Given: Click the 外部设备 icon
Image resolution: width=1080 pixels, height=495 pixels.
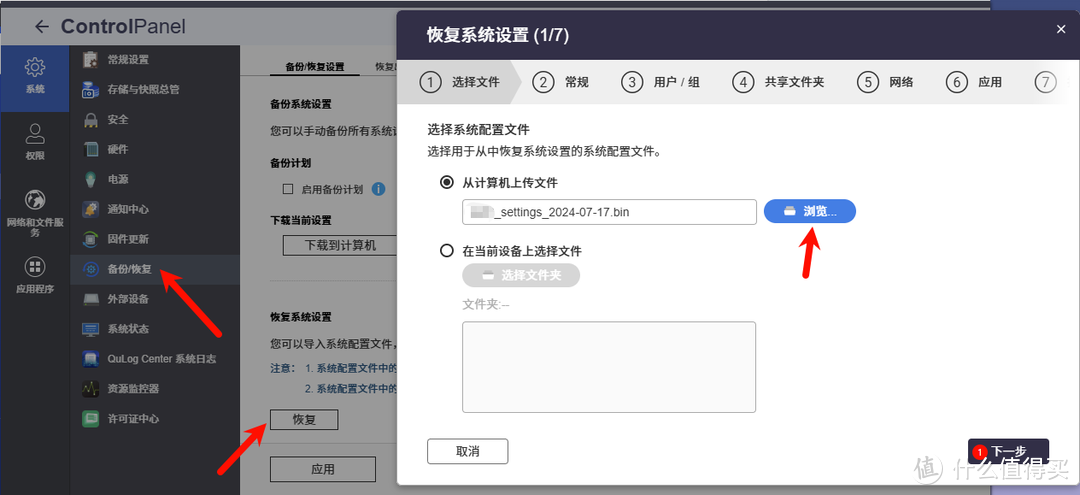Looking at the screenshot, I should pyautogui.click(x=91, y=299).
